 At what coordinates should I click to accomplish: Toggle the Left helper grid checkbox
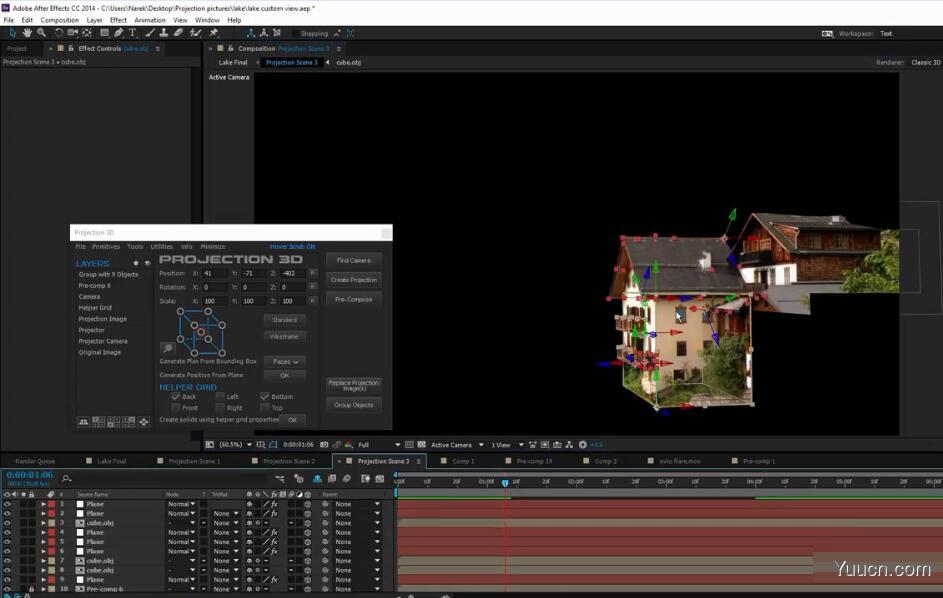point(220,396)
